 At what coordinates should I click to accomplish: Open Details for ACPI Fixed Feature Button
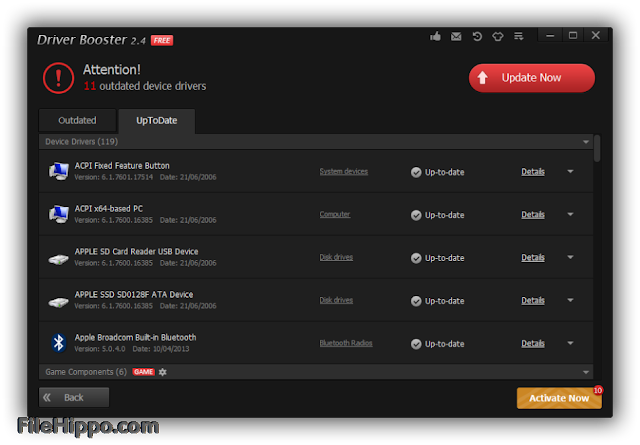click(533, 172)
